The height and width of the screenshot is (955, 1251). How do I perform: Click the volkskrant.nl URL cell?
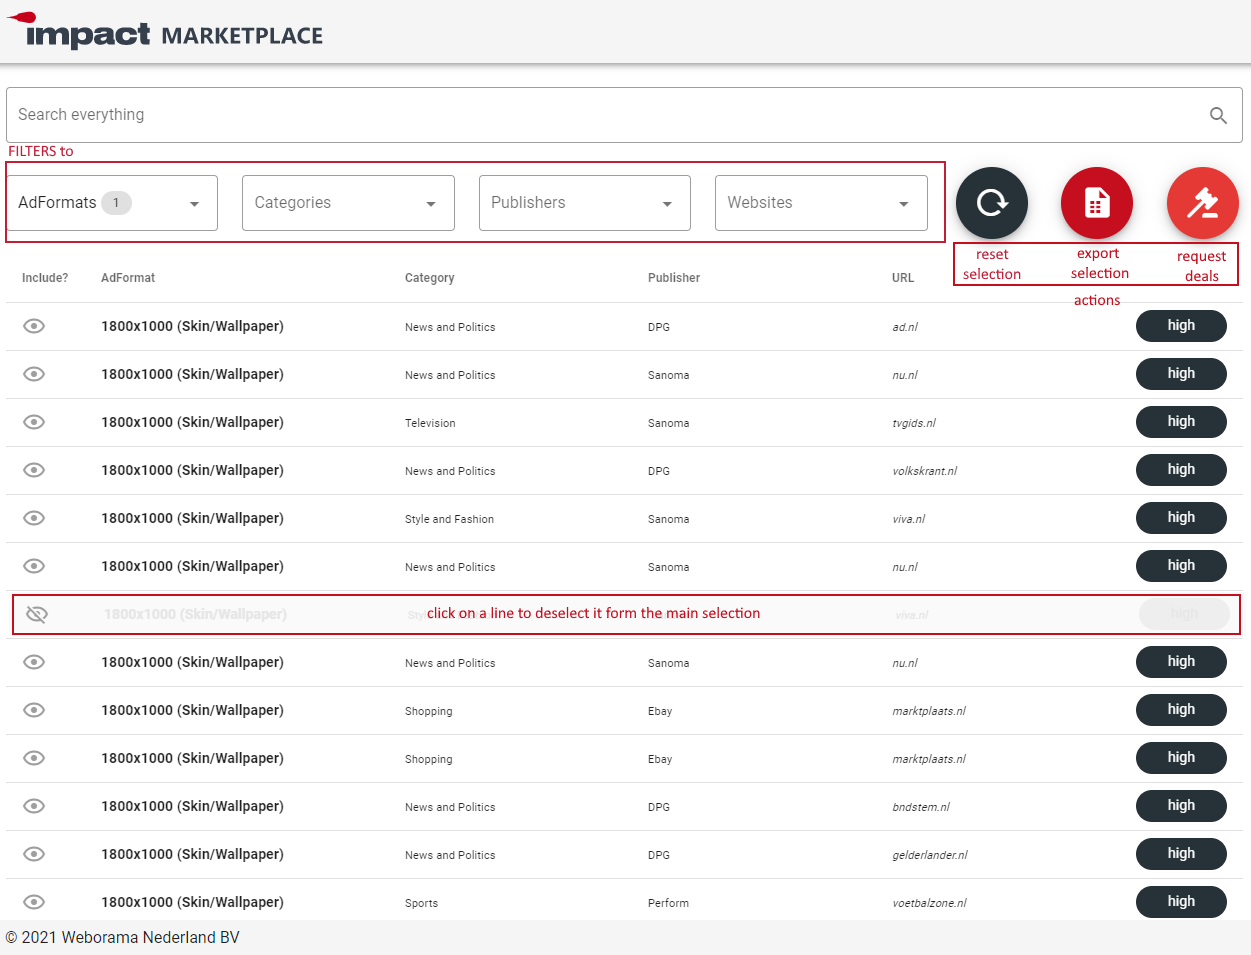click(925, 471)
